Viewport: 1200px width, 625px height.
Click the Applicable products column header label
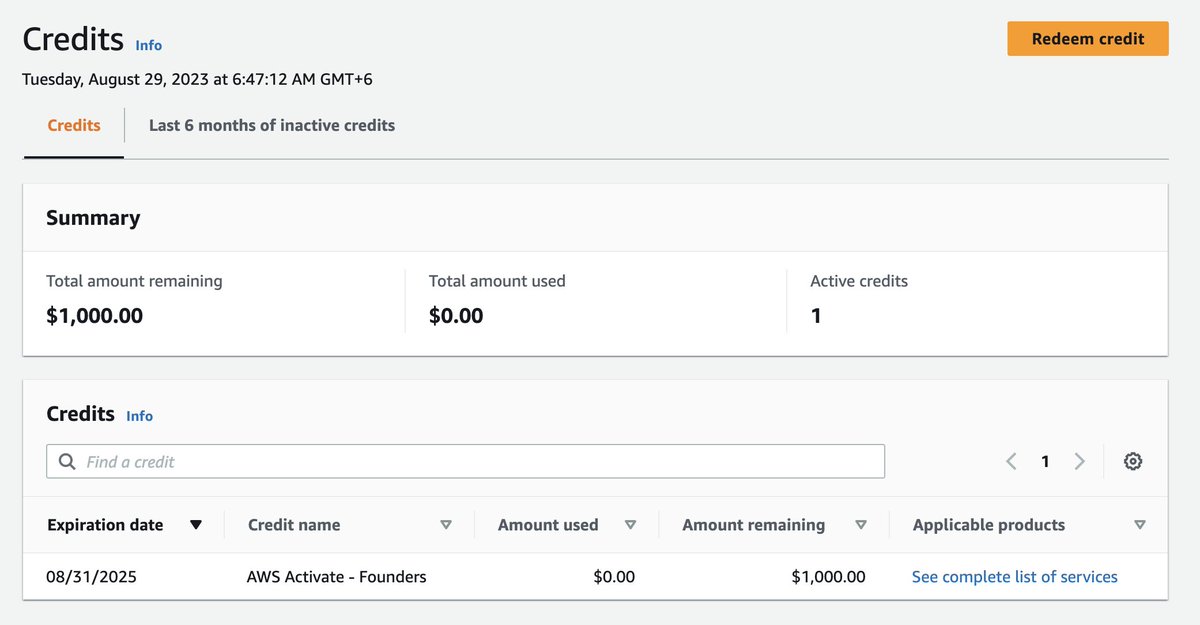(x=989, y=525)
